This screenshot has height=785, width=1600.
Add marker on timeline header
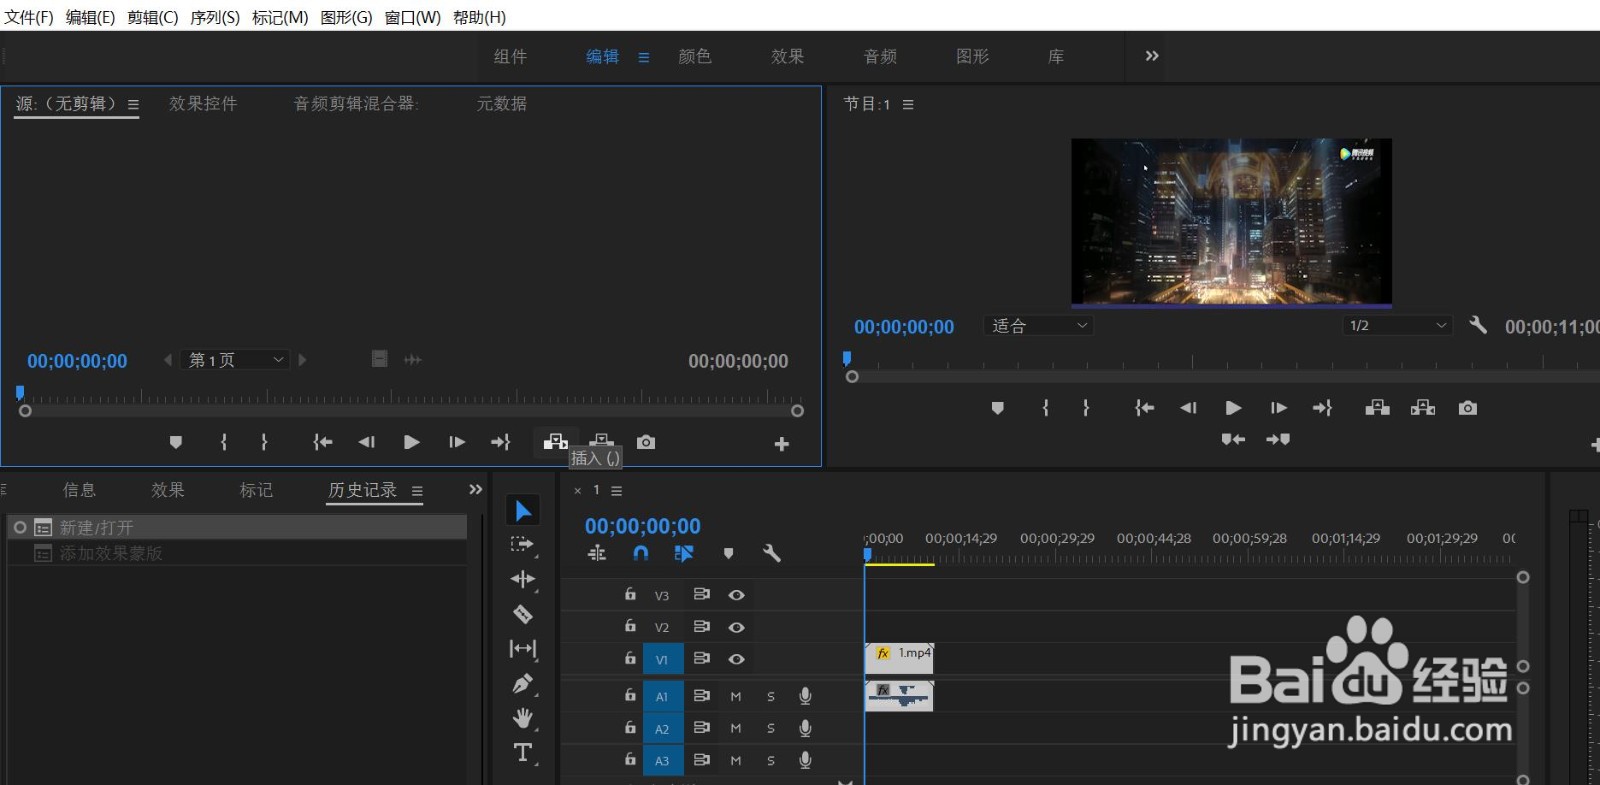[728, 553]
